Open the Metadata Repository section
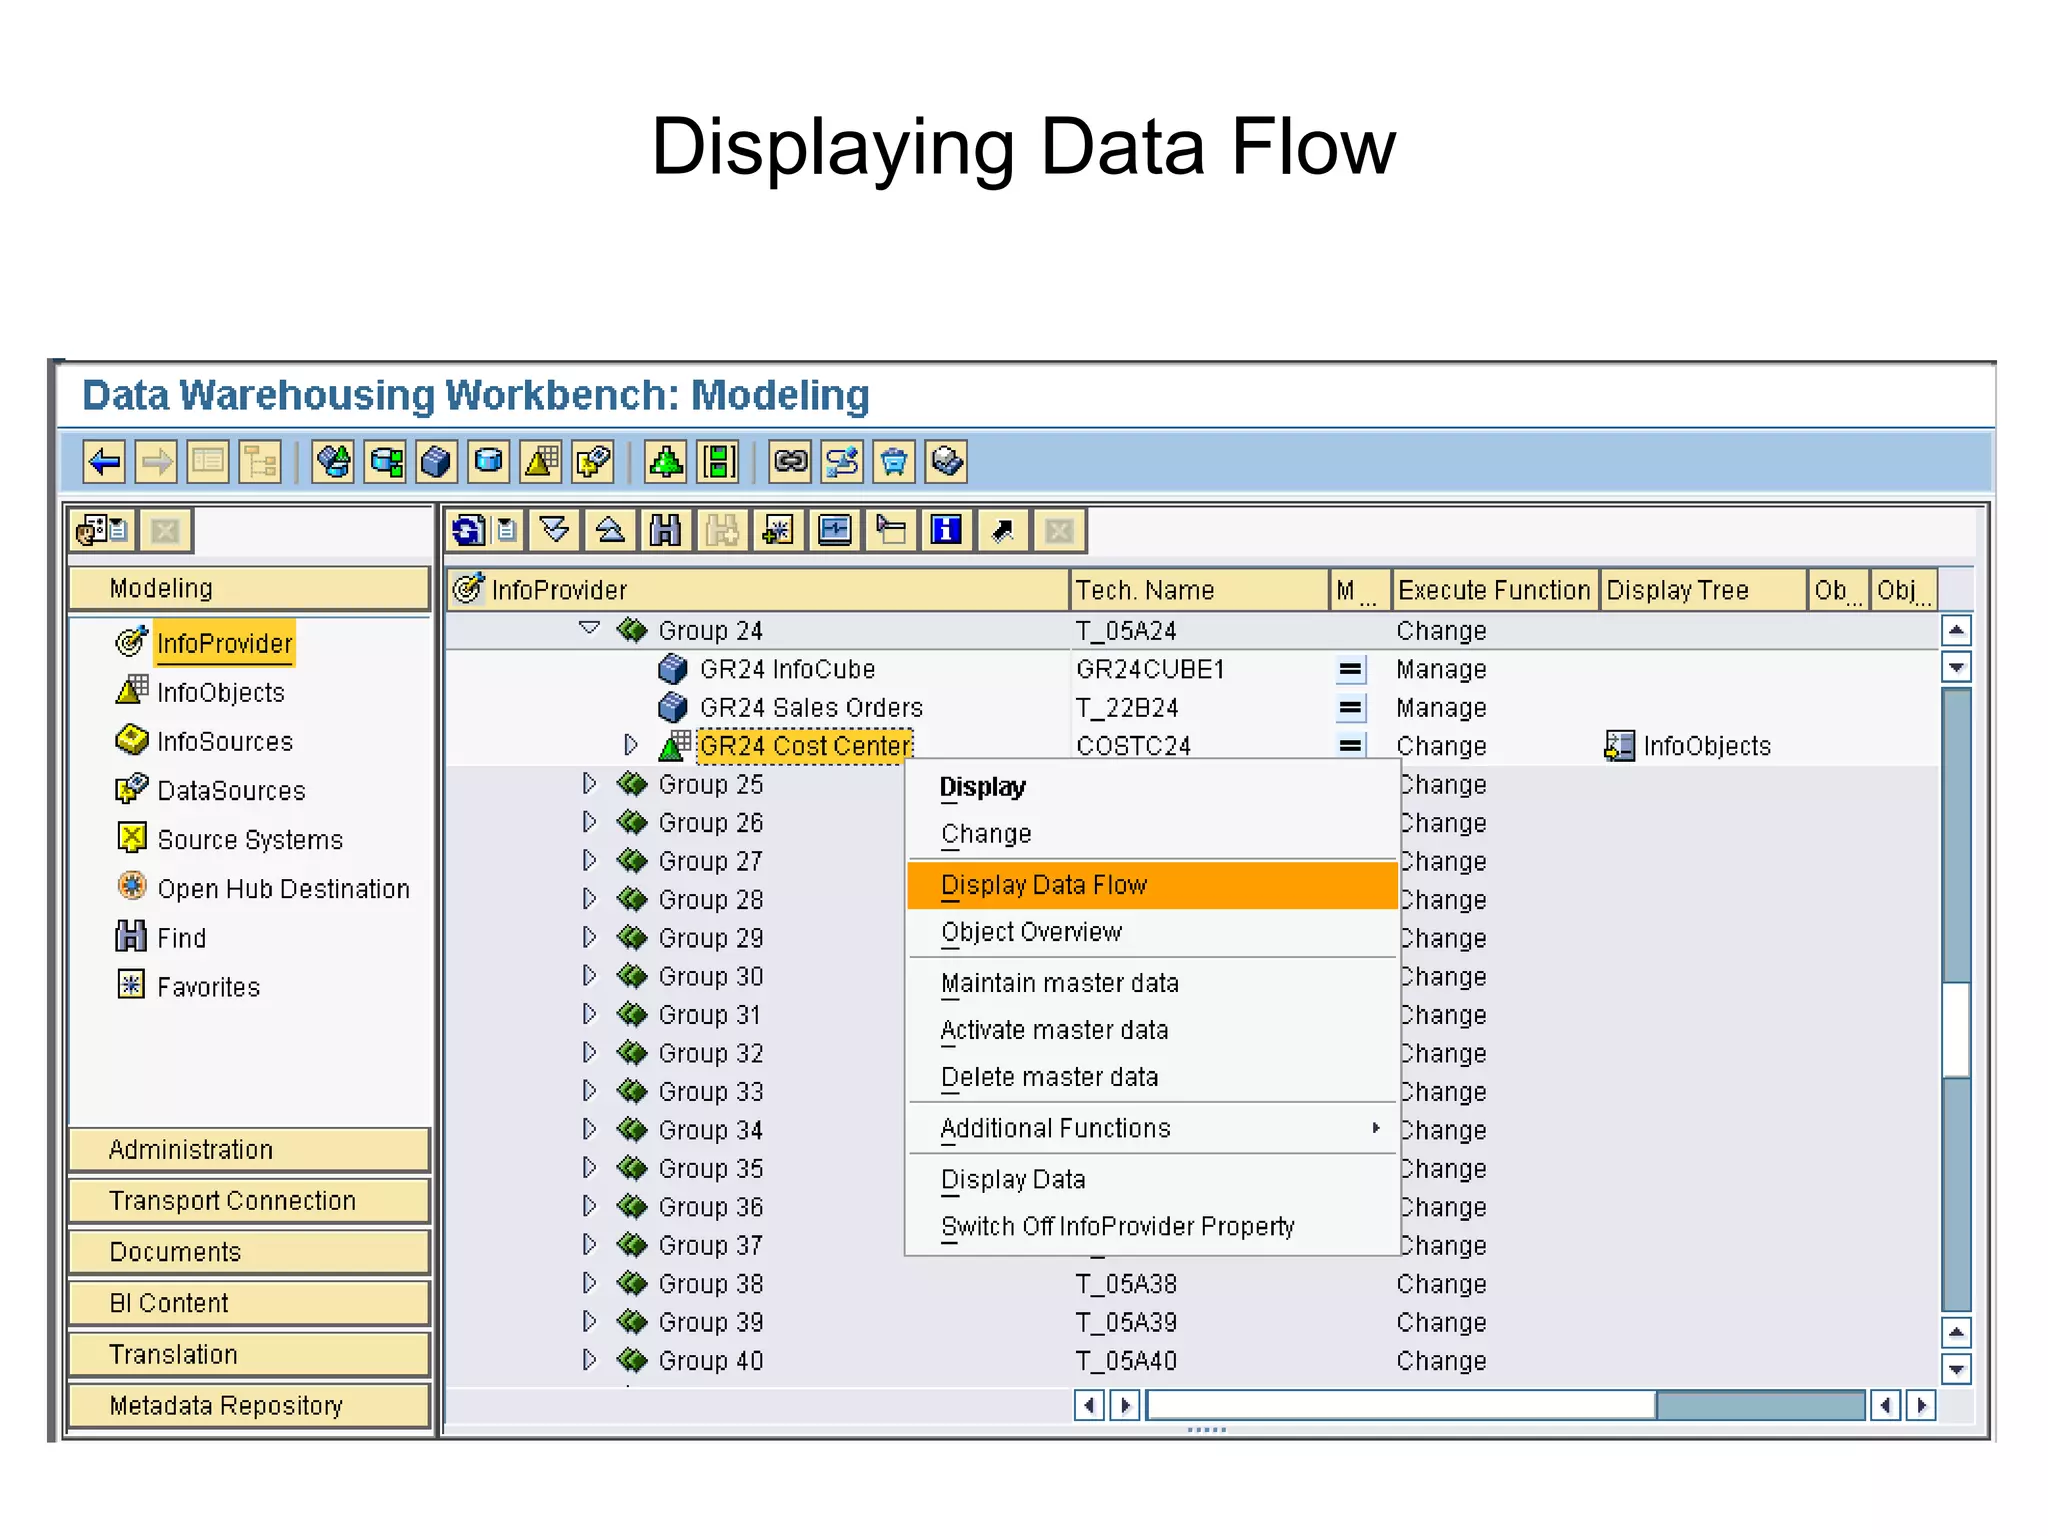Screen dimensions: 2048x1536 [x=249, y=1405]
